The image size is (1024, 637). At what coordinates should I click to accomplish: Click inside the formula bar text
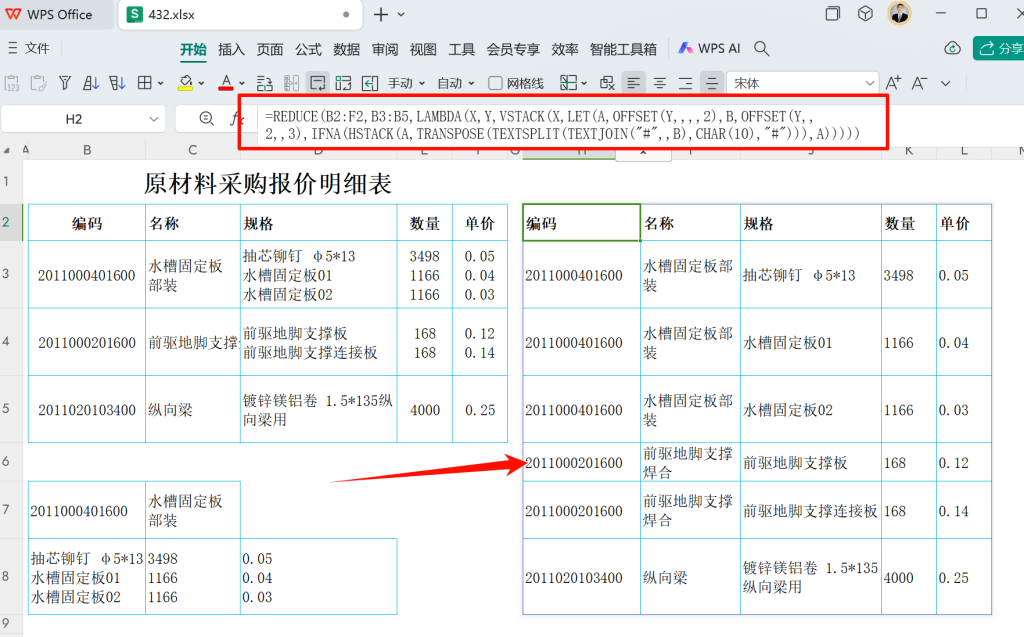pyautogui.click(x=563, y=125)
